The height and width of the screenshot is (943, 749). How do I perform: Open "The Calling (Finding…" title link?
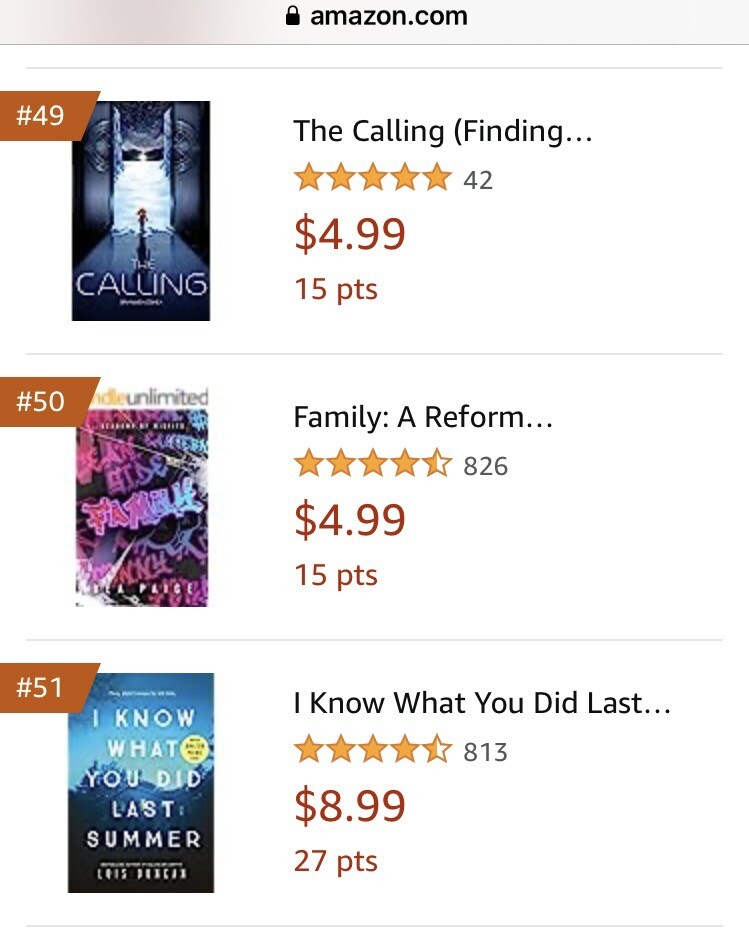[x=442, y=131]
